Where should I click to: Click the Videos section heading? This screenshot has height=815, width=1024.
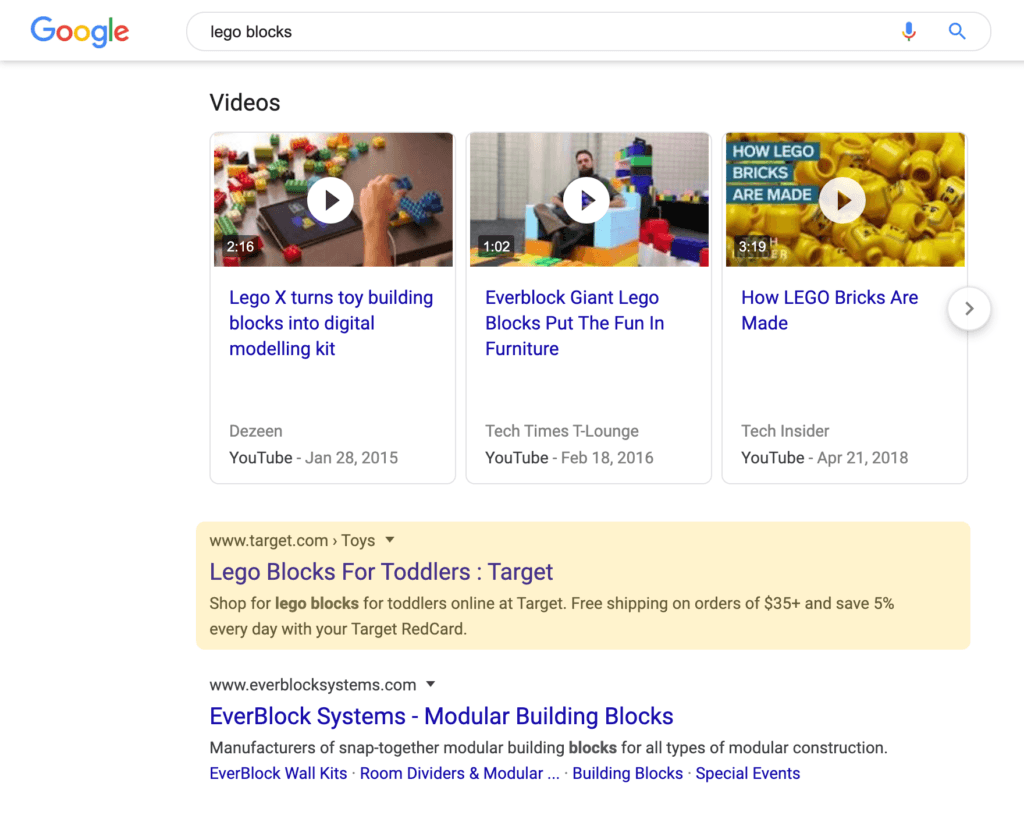245,103
